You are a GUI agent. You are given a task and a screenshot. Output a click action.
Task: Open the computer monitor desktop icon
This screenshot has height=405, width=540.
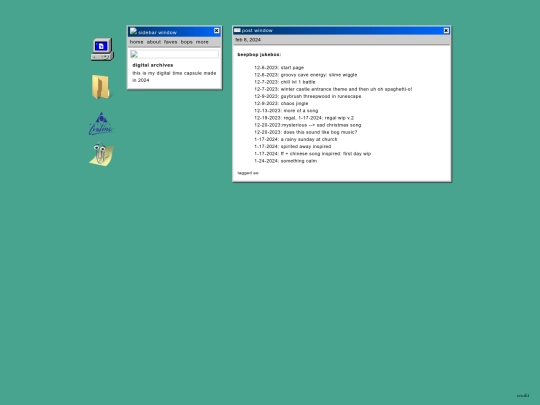(x=102, y=49)
